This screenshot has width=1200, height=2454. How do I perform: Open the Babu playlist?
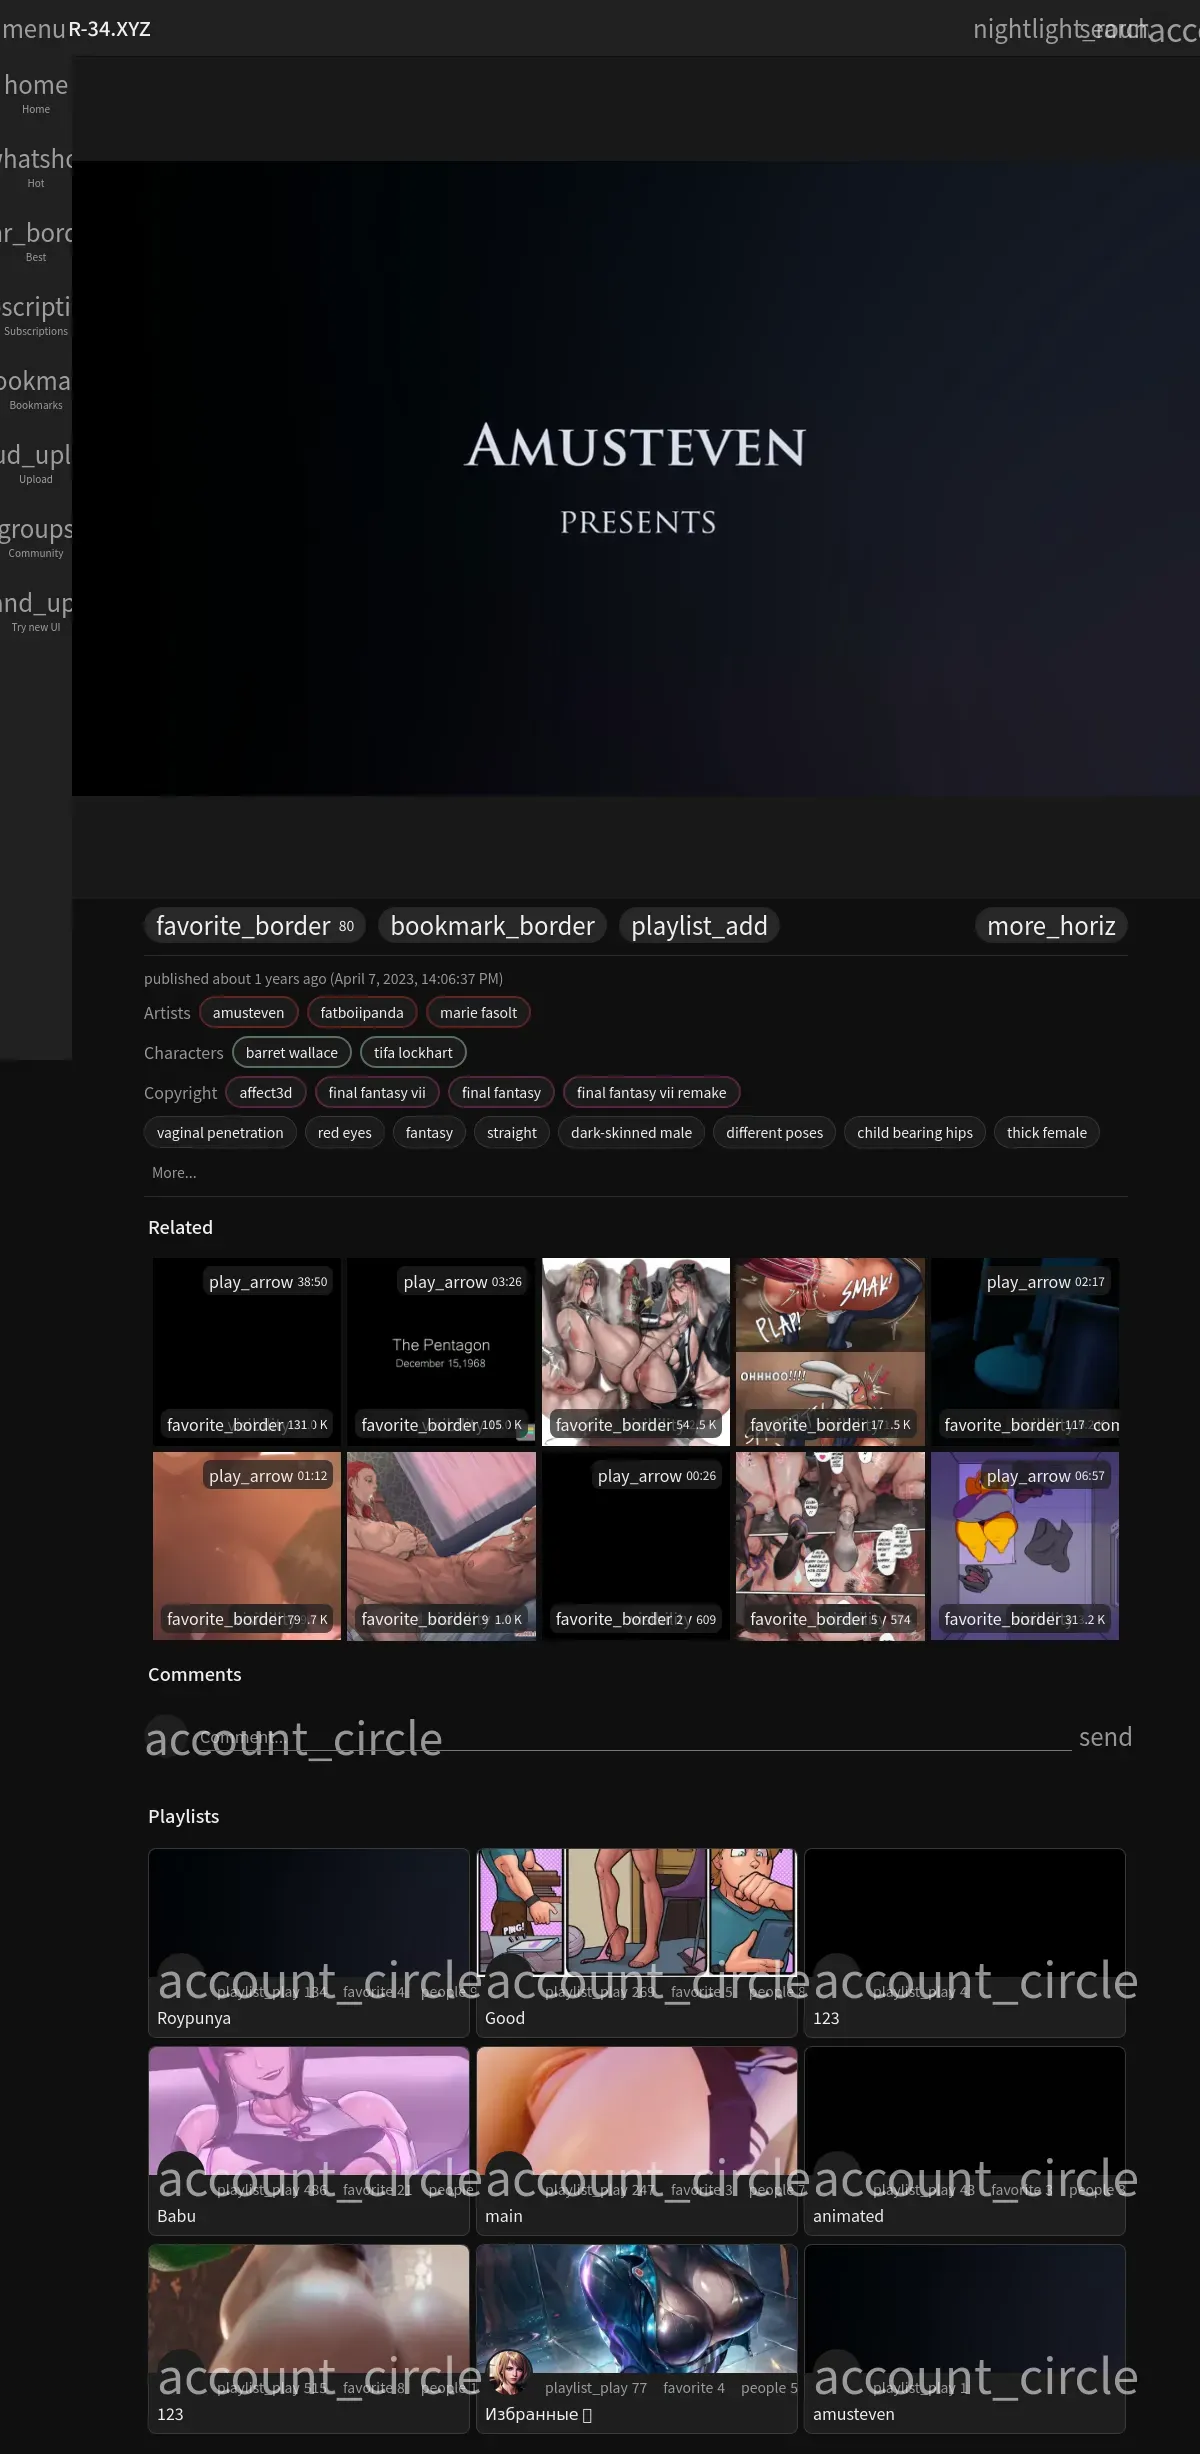pos(309,2141)
